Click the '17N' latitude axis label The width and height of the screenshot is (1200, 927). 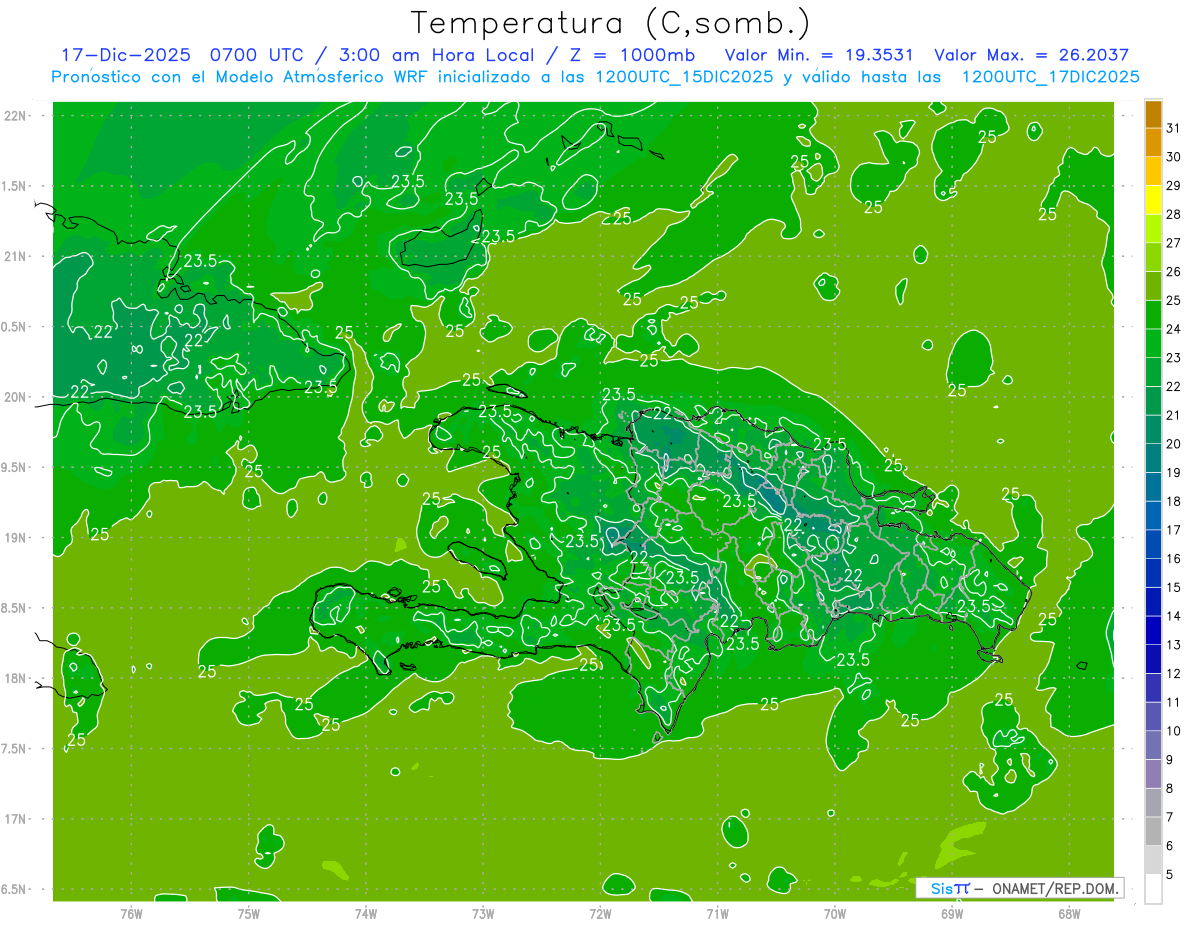(16, 819)
